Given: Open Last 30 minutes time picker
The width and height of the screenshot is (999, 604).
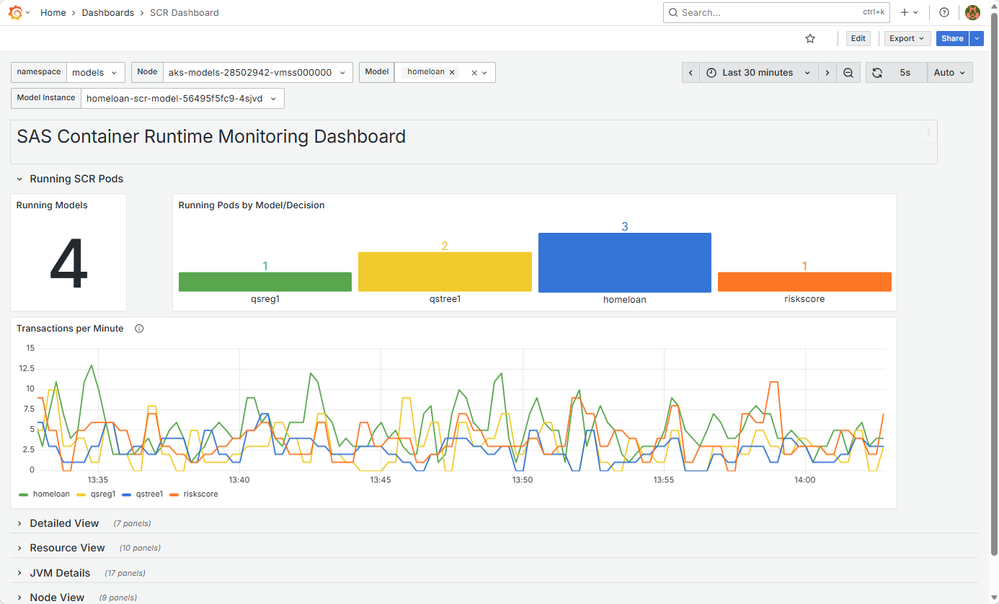Looking at the screenshot, I should pyautogui.click(x=758, y=73).
